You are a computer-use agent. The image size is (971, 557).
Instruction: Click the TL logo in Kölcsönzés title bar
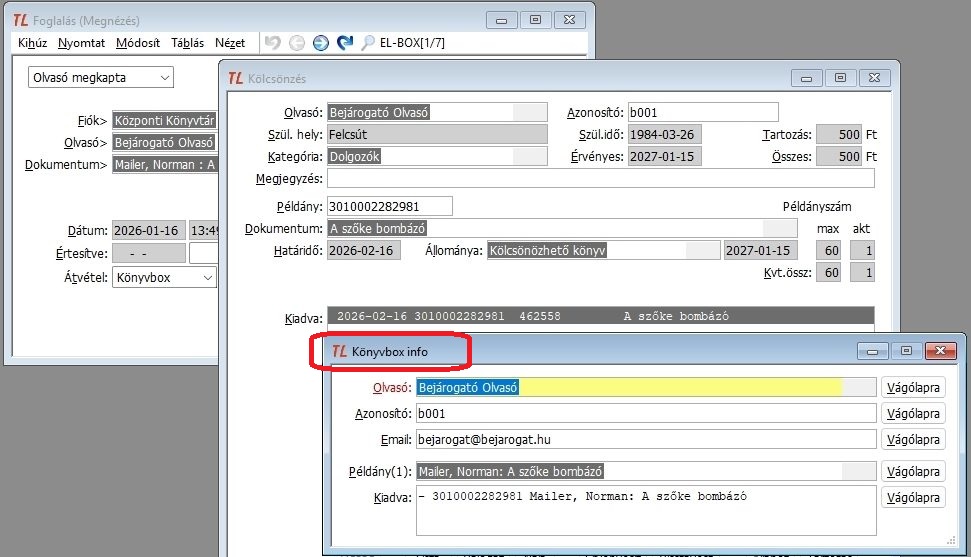[235, 78]
